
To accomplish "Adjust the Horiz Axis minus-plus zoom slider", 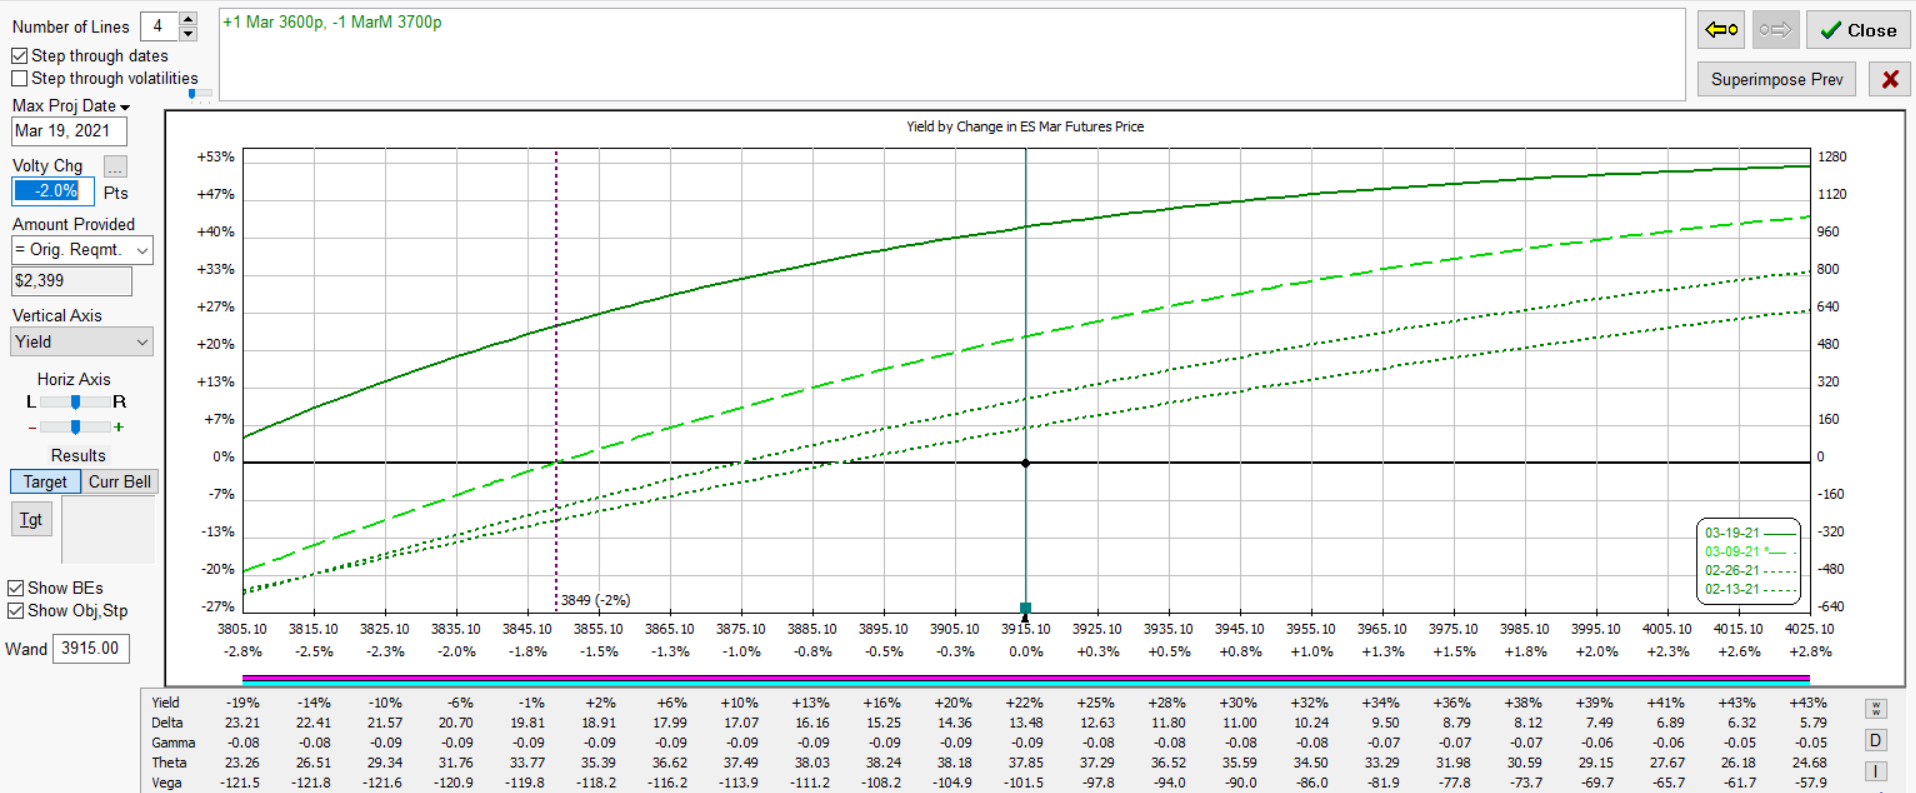I will pyautogui.click(x=75, y=427).
